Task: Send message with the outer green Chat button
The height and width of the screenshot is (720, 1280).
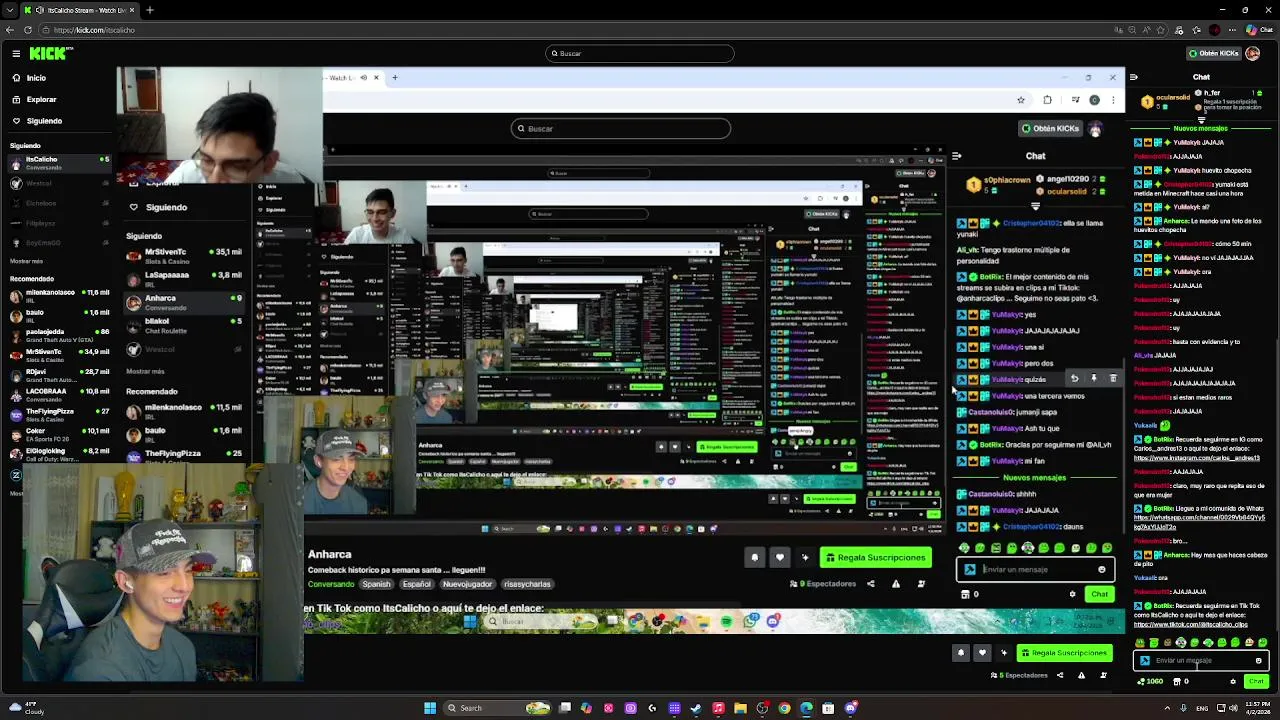Action: click(x=1256, y=681)
